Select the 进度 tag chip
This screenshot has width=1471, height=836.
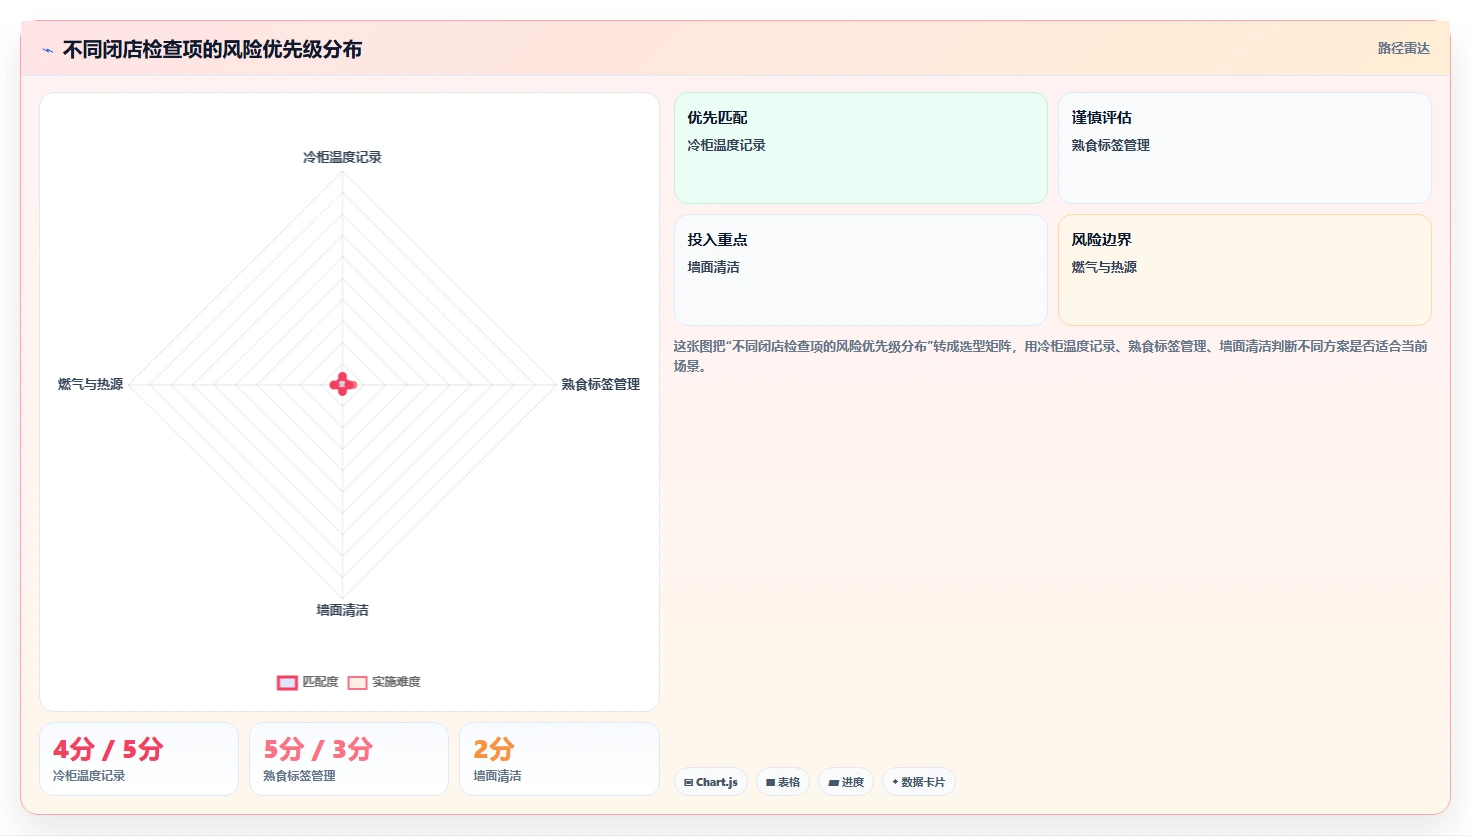846,782
